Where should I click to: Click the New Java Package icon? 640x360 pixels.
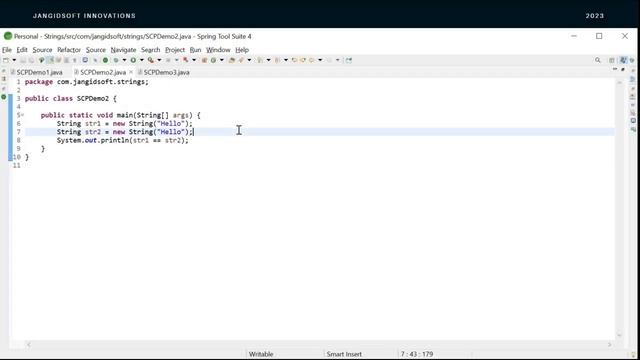tap(204, 60)
